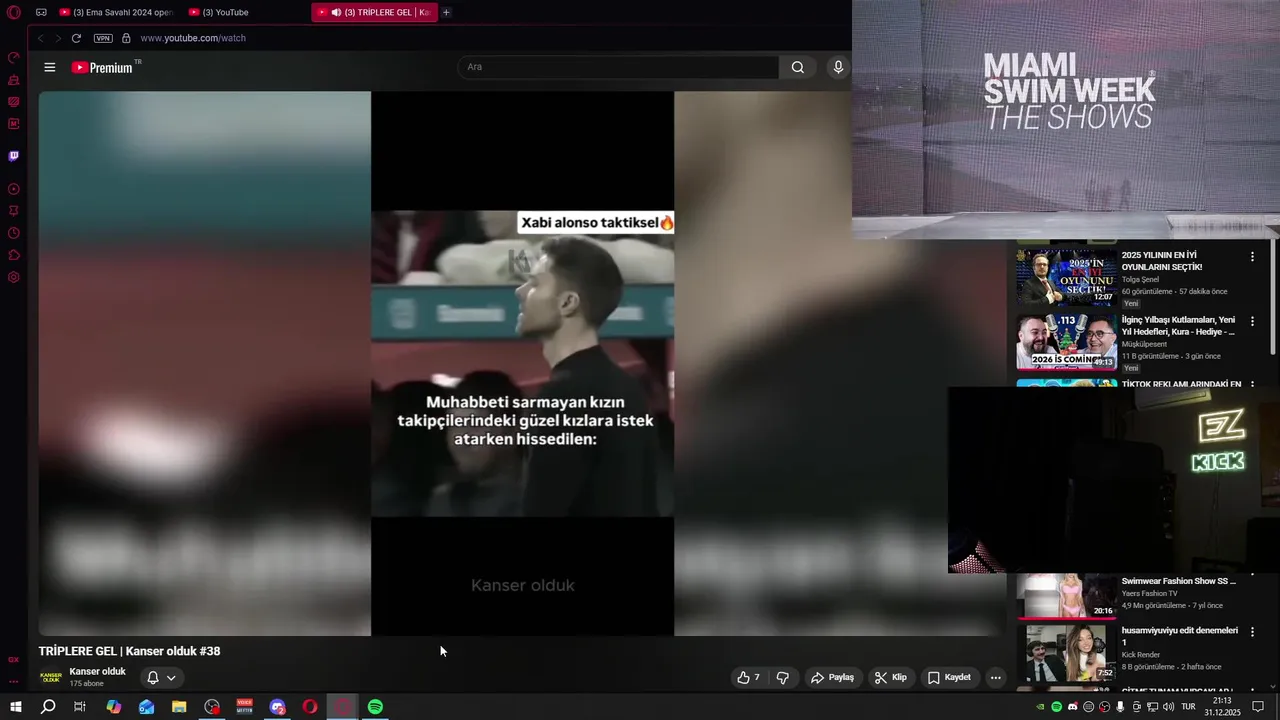Open Twitch panel in Opera sidebar
The height and width of the screenshot is (720, 1280).
pyautogui.click(x=14, y=156)
